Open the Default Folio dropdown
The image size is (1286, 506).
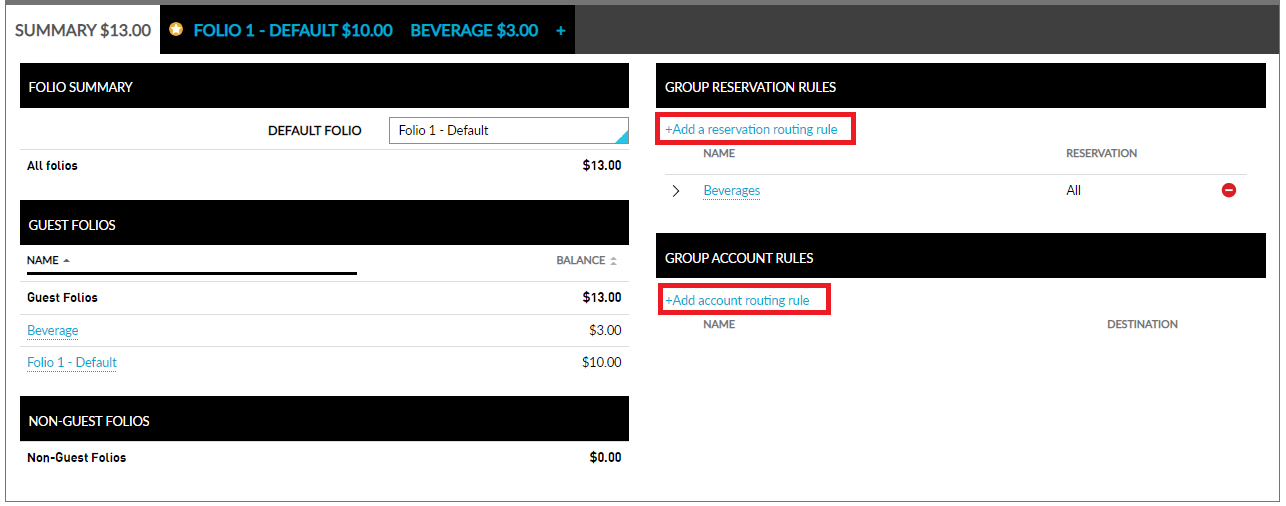pyautogui.click(x=508, y=131)
